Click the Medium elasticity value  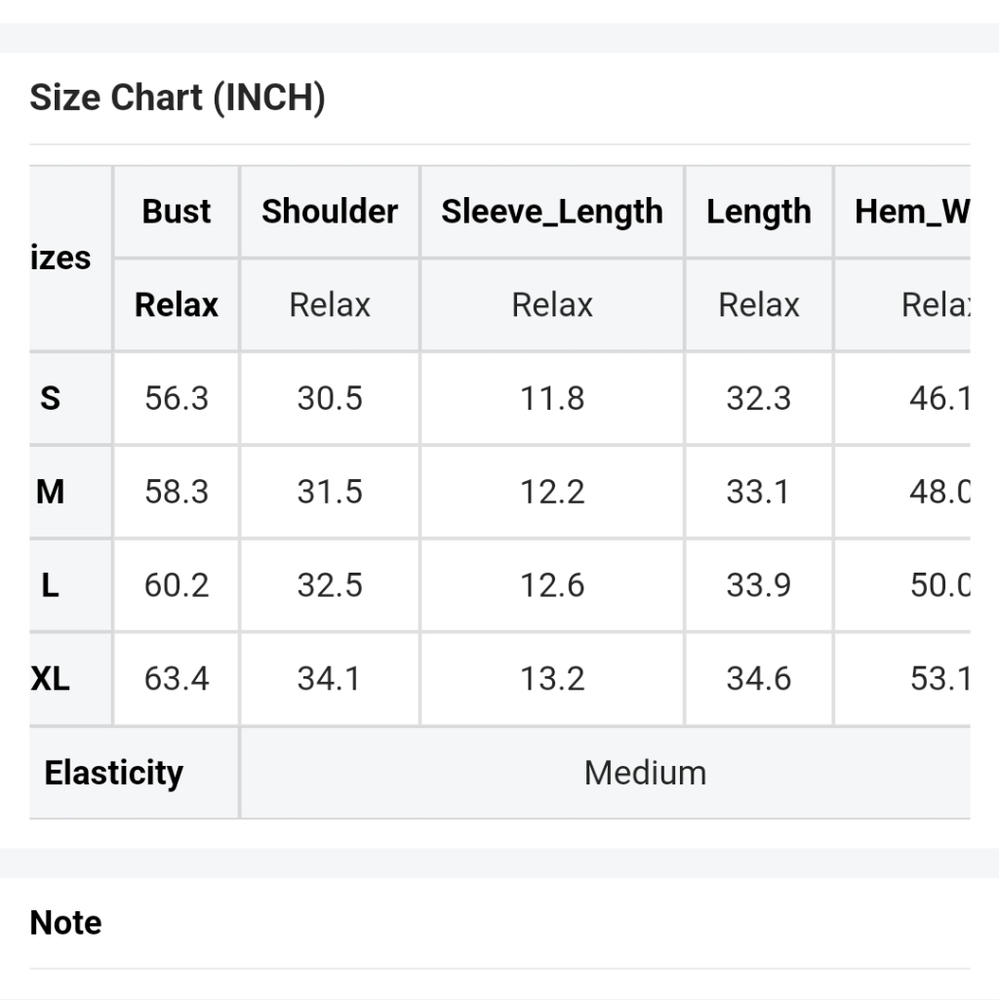click(x=646, y=773)
